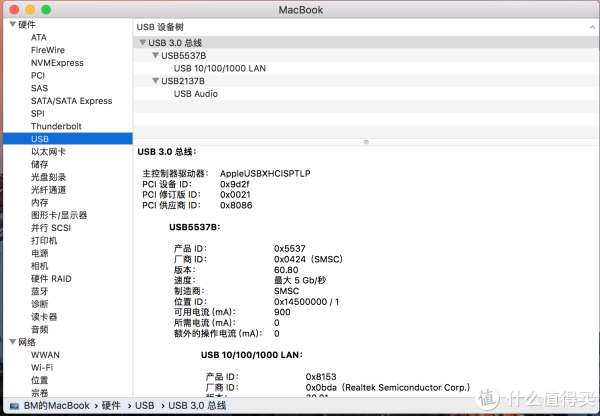The image size is (600, 416).
Task: Select 并行 SCSI in the sidebar
Action: point(51,228)
